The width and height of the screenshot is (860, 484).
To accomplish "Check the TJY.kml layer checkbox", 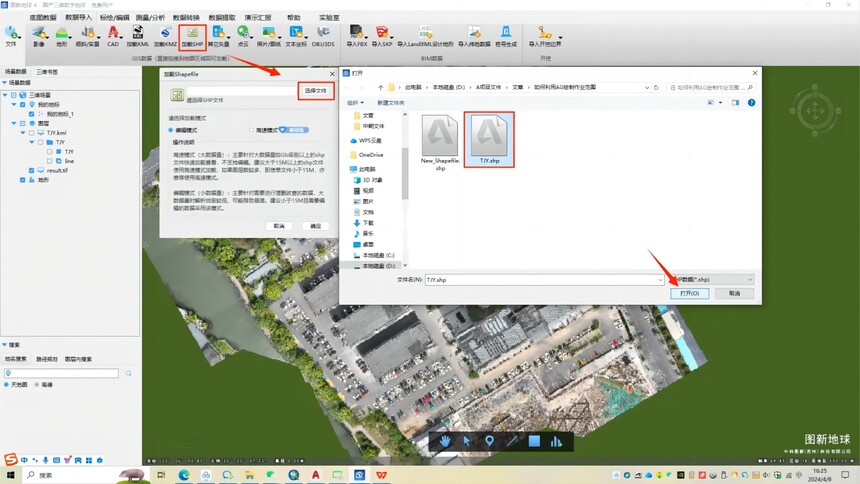I will [31, 133].
